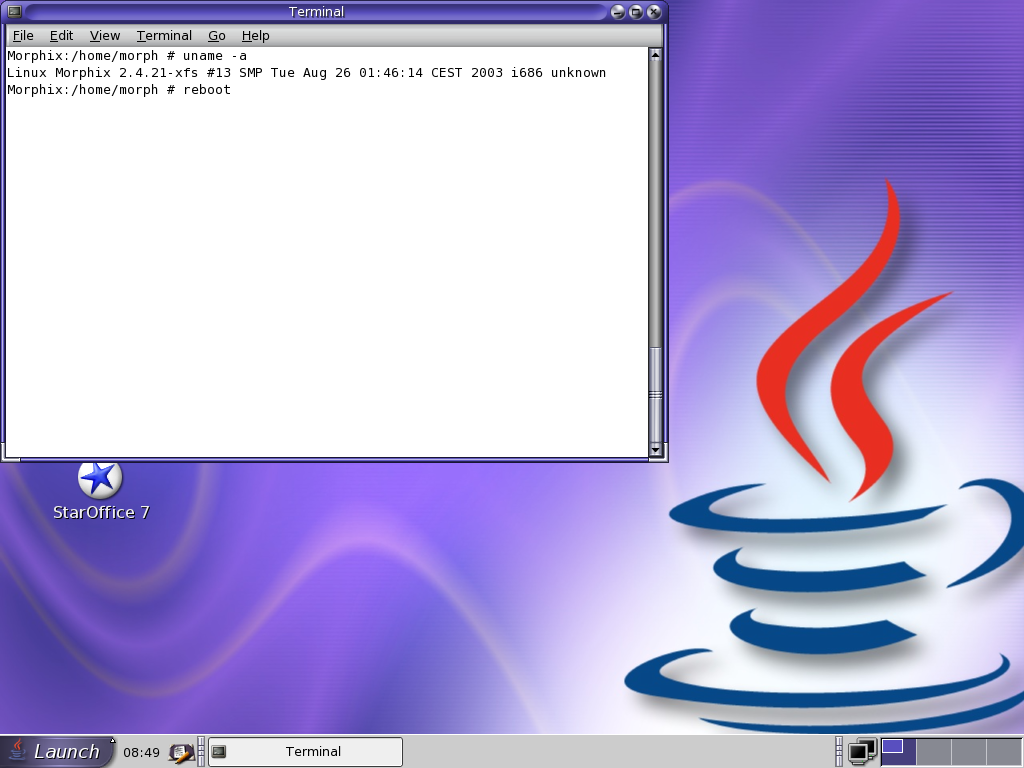1024x768 pixels.
Task: Open the notes applet icon beside the clock
Action: [x=181, y=752]
